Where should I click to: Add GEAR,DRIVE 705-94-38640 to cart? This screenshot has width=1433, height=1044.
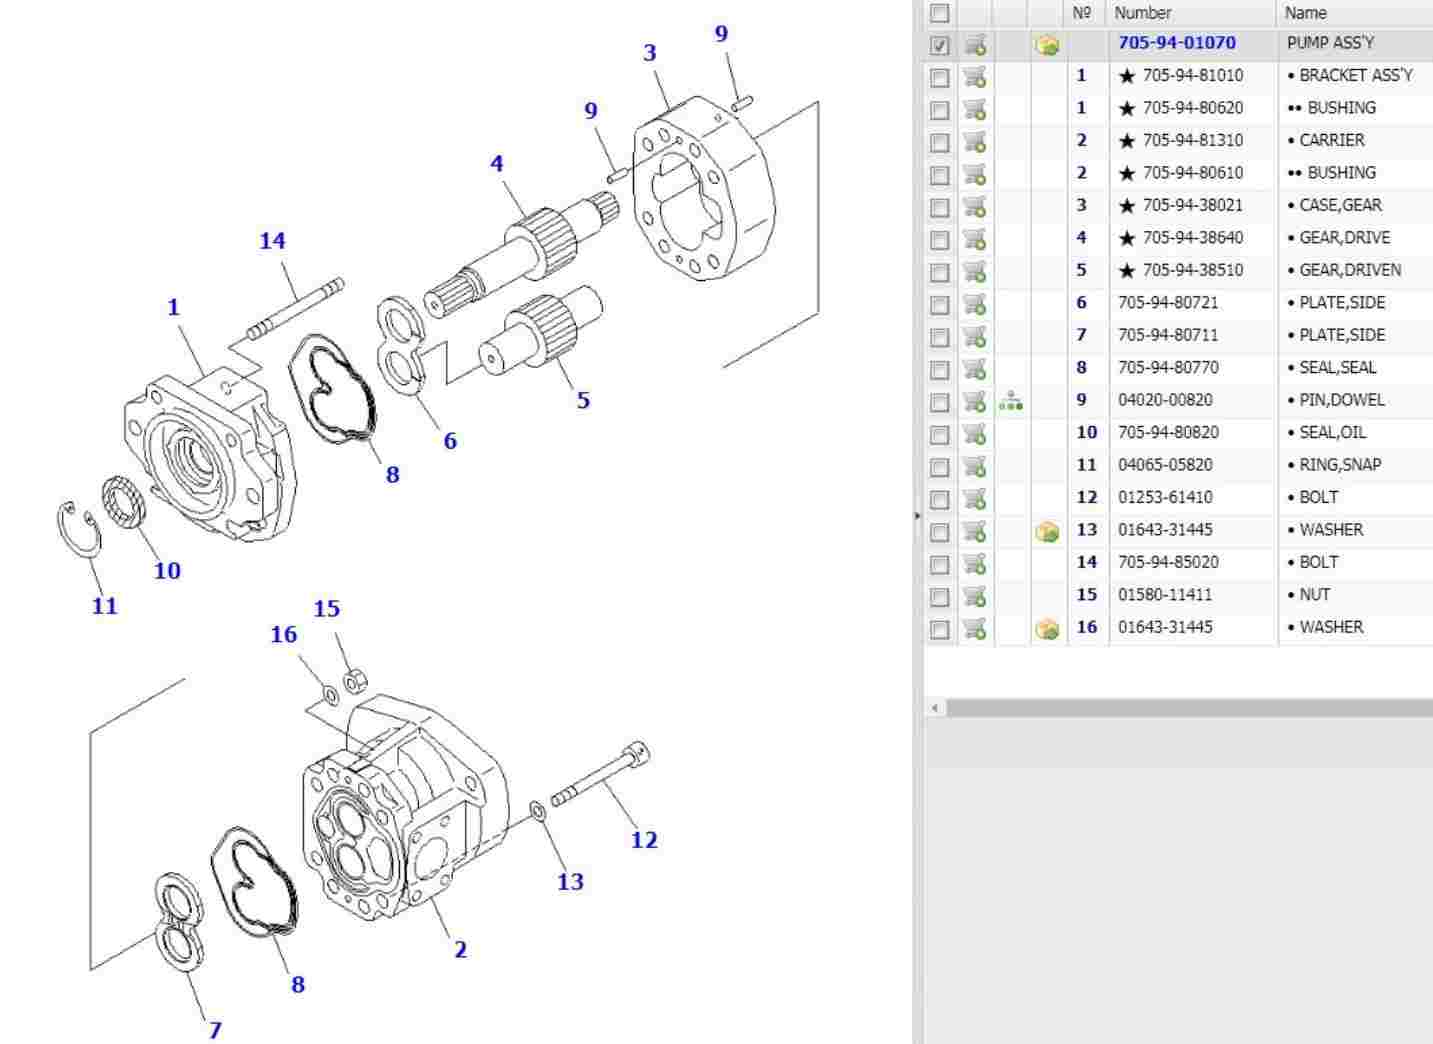tap(975, 239)
